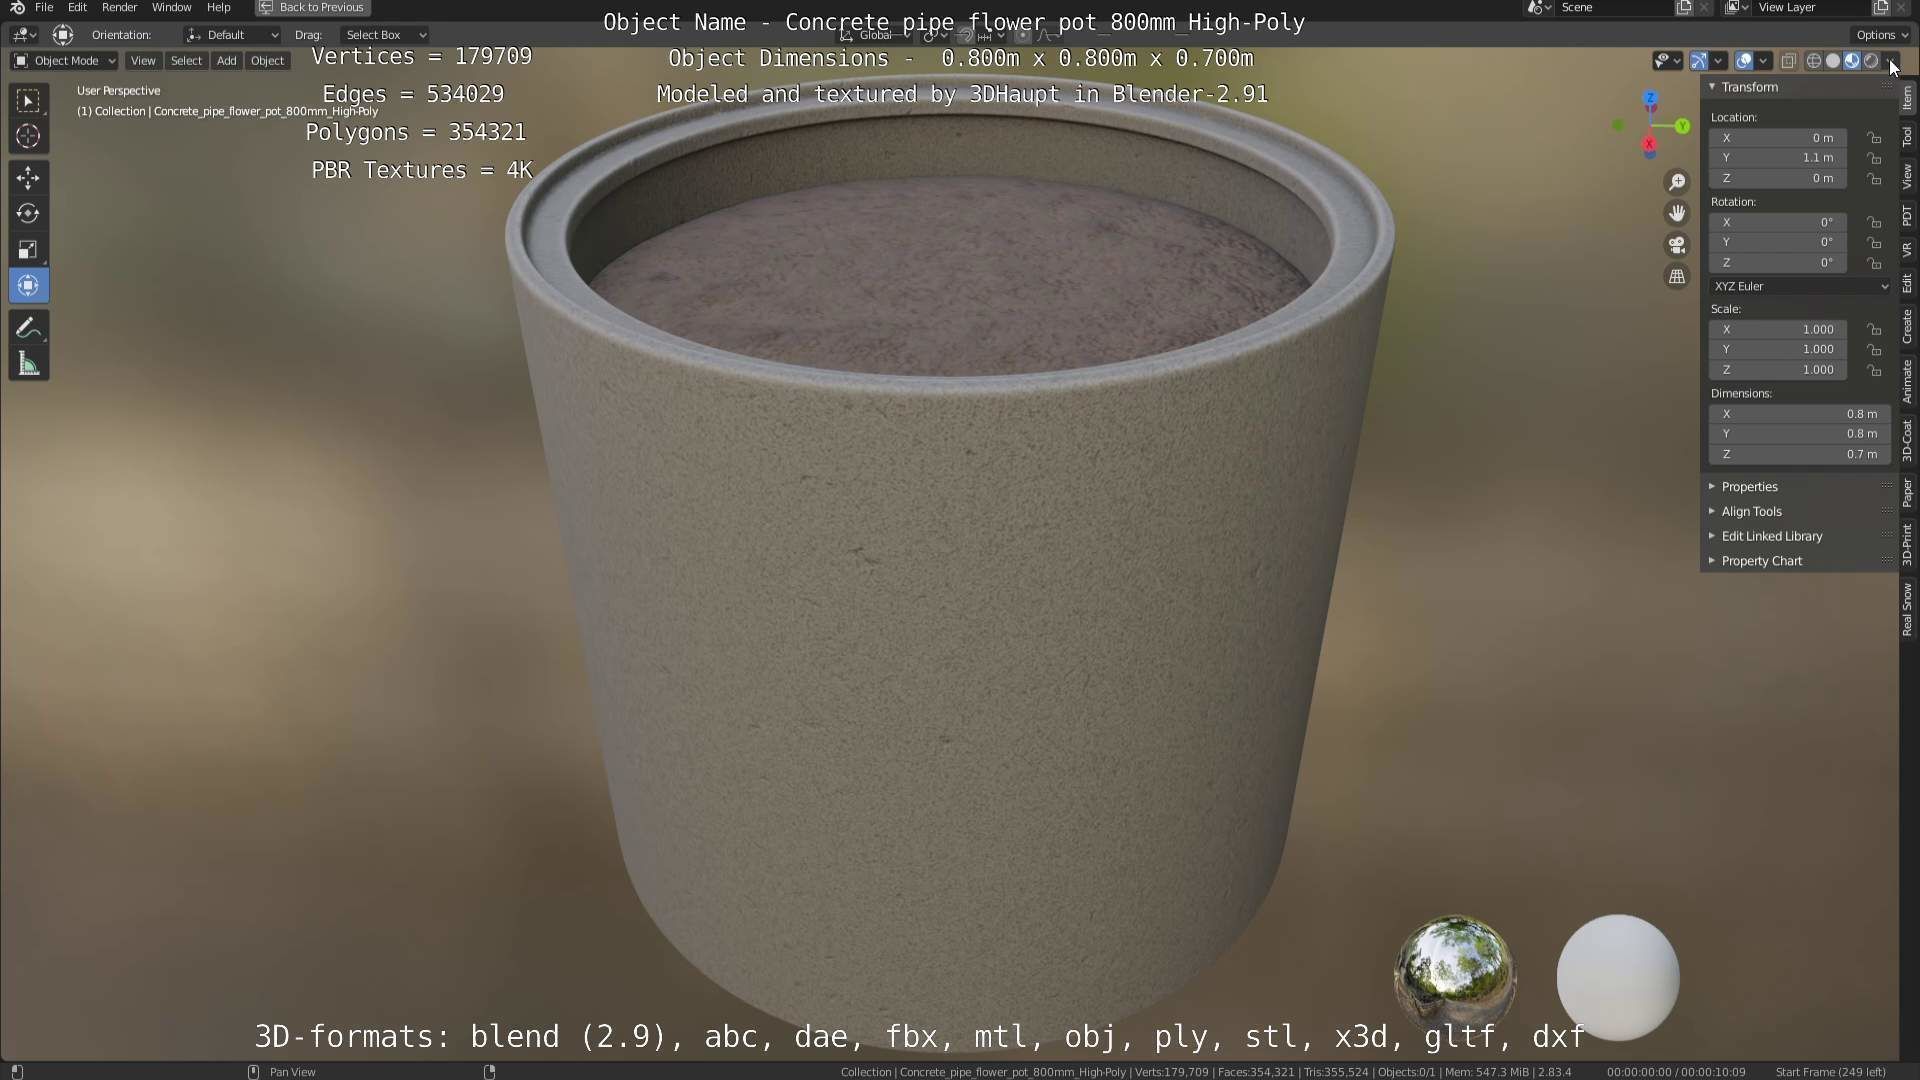Open viewport Add menu

(227, 61)
